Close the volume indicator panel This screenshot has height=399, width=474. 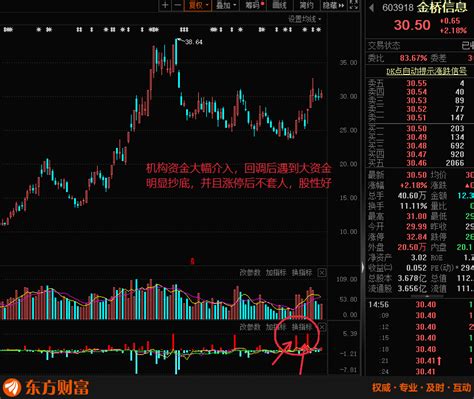tap(322, 273)
